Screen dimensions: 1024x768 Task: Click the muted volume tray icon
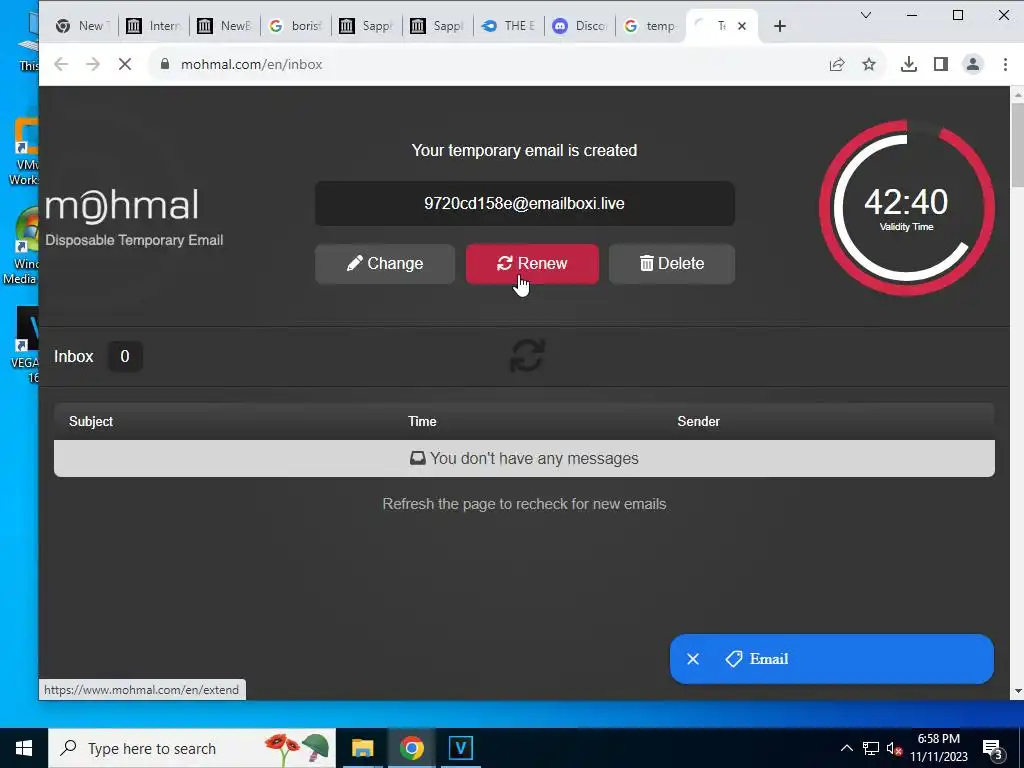894,748
